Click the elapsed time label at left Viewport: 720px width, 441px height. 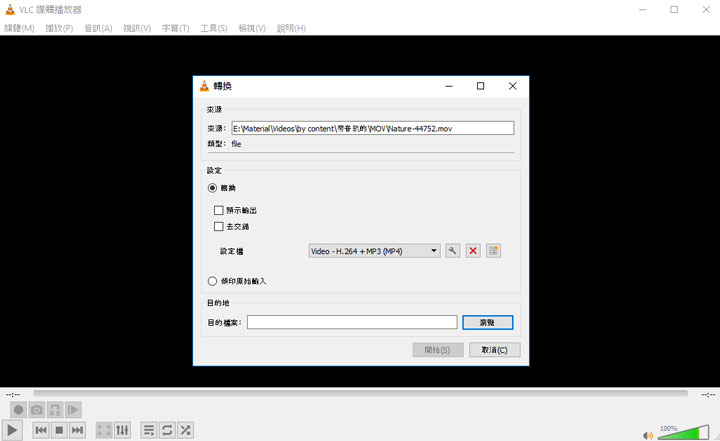(x=13, y=394)
